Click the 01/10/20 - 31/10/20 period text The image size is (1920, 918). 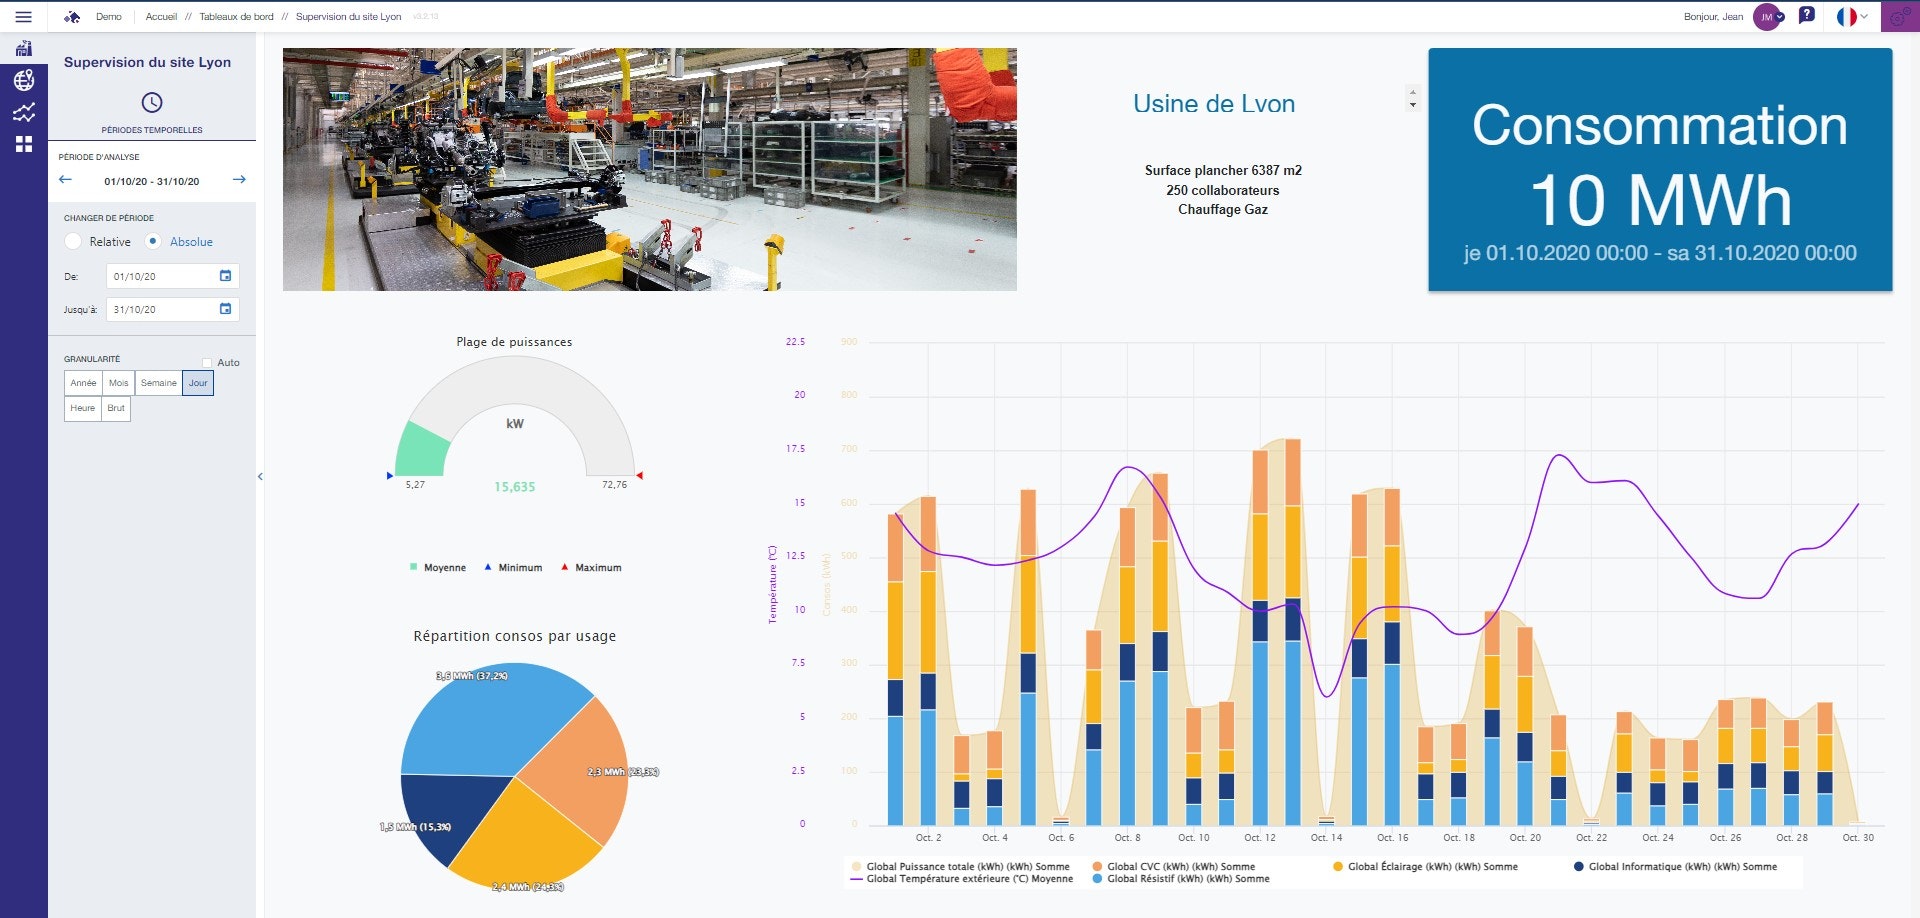[x=152, y=181]
